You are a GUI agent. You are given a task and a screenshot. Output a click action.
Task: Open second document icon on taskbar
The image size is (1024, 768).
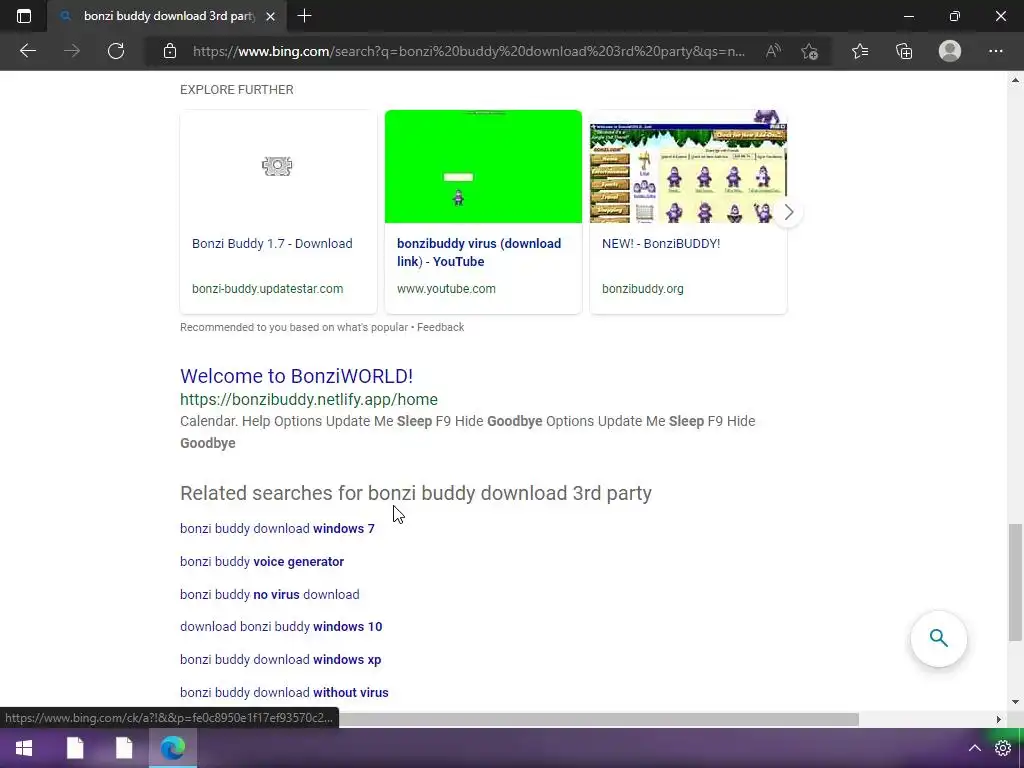tap(124, 748)
